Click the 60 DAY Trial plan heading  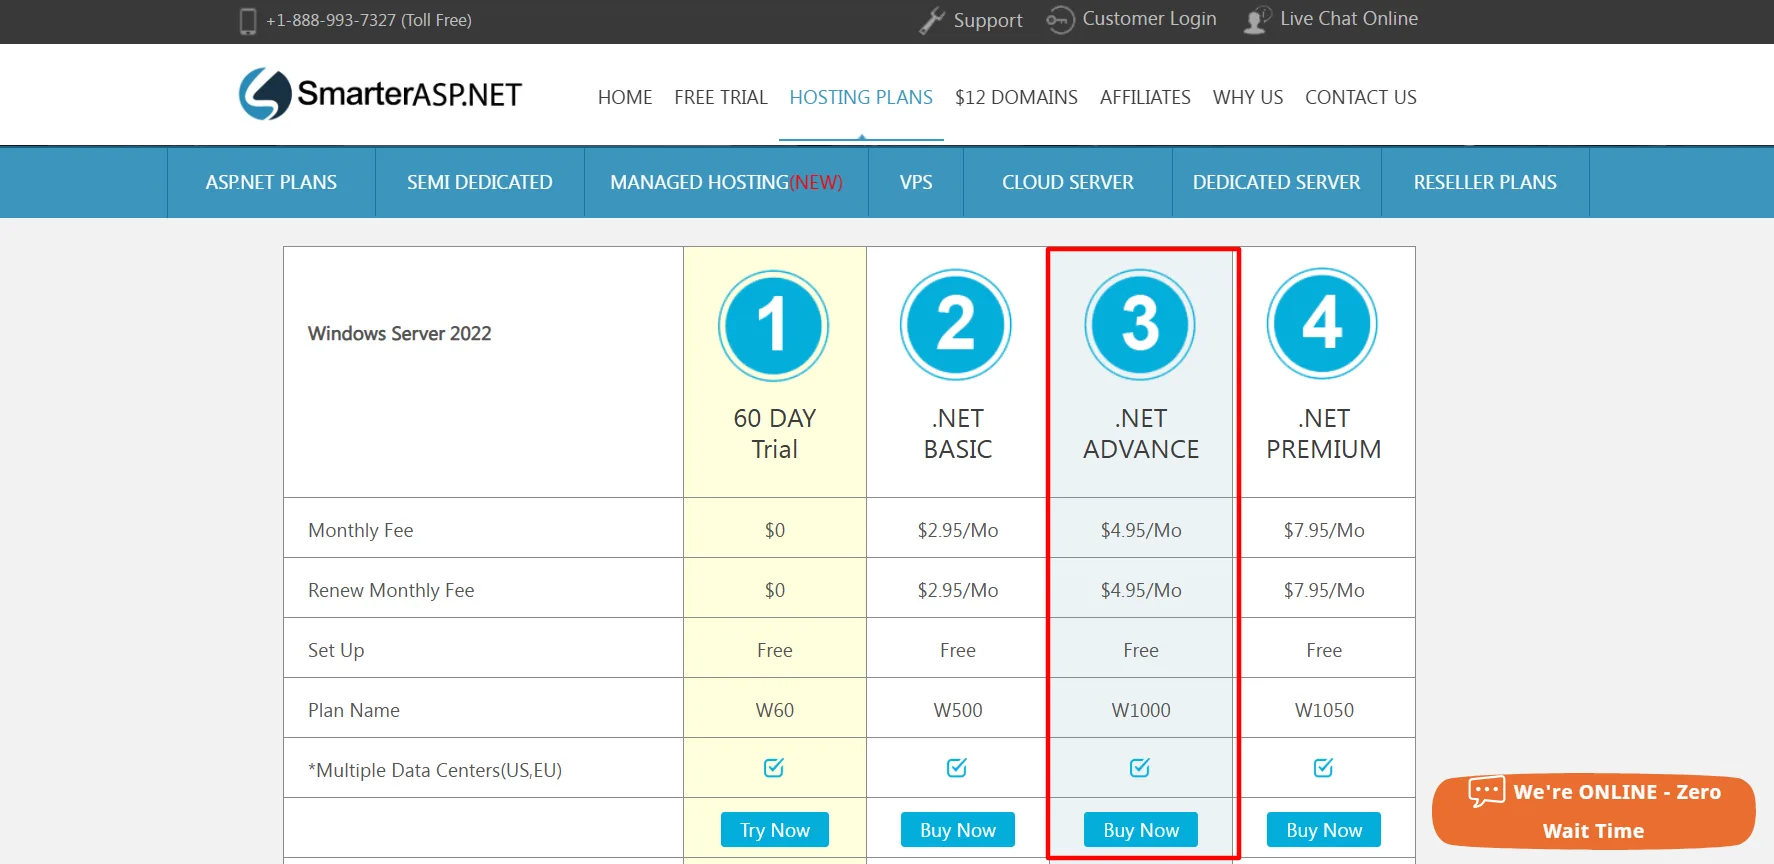(x=775, y=433)
